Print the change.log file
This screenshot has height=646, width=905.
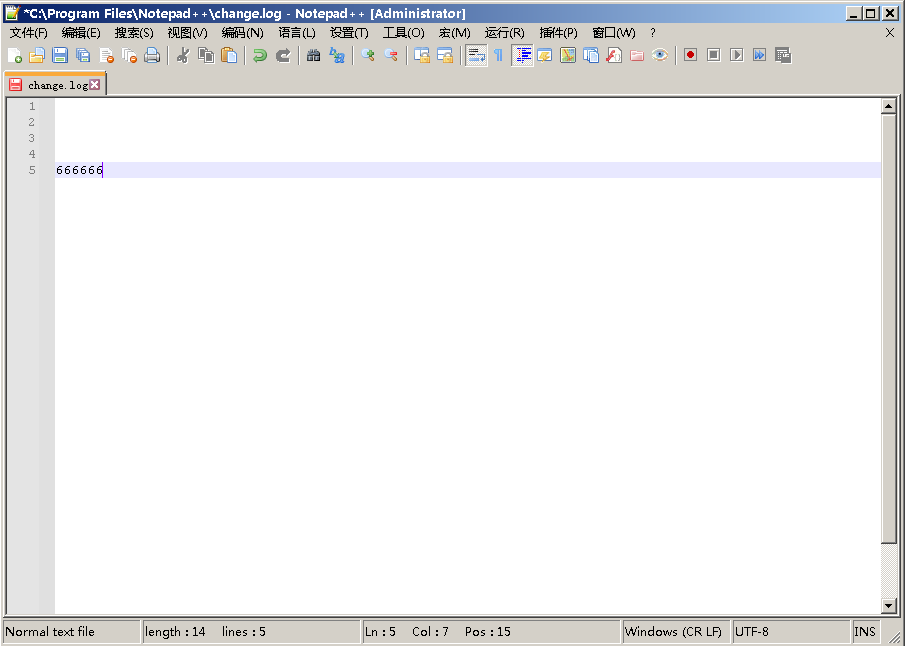(x=152, y=55)
